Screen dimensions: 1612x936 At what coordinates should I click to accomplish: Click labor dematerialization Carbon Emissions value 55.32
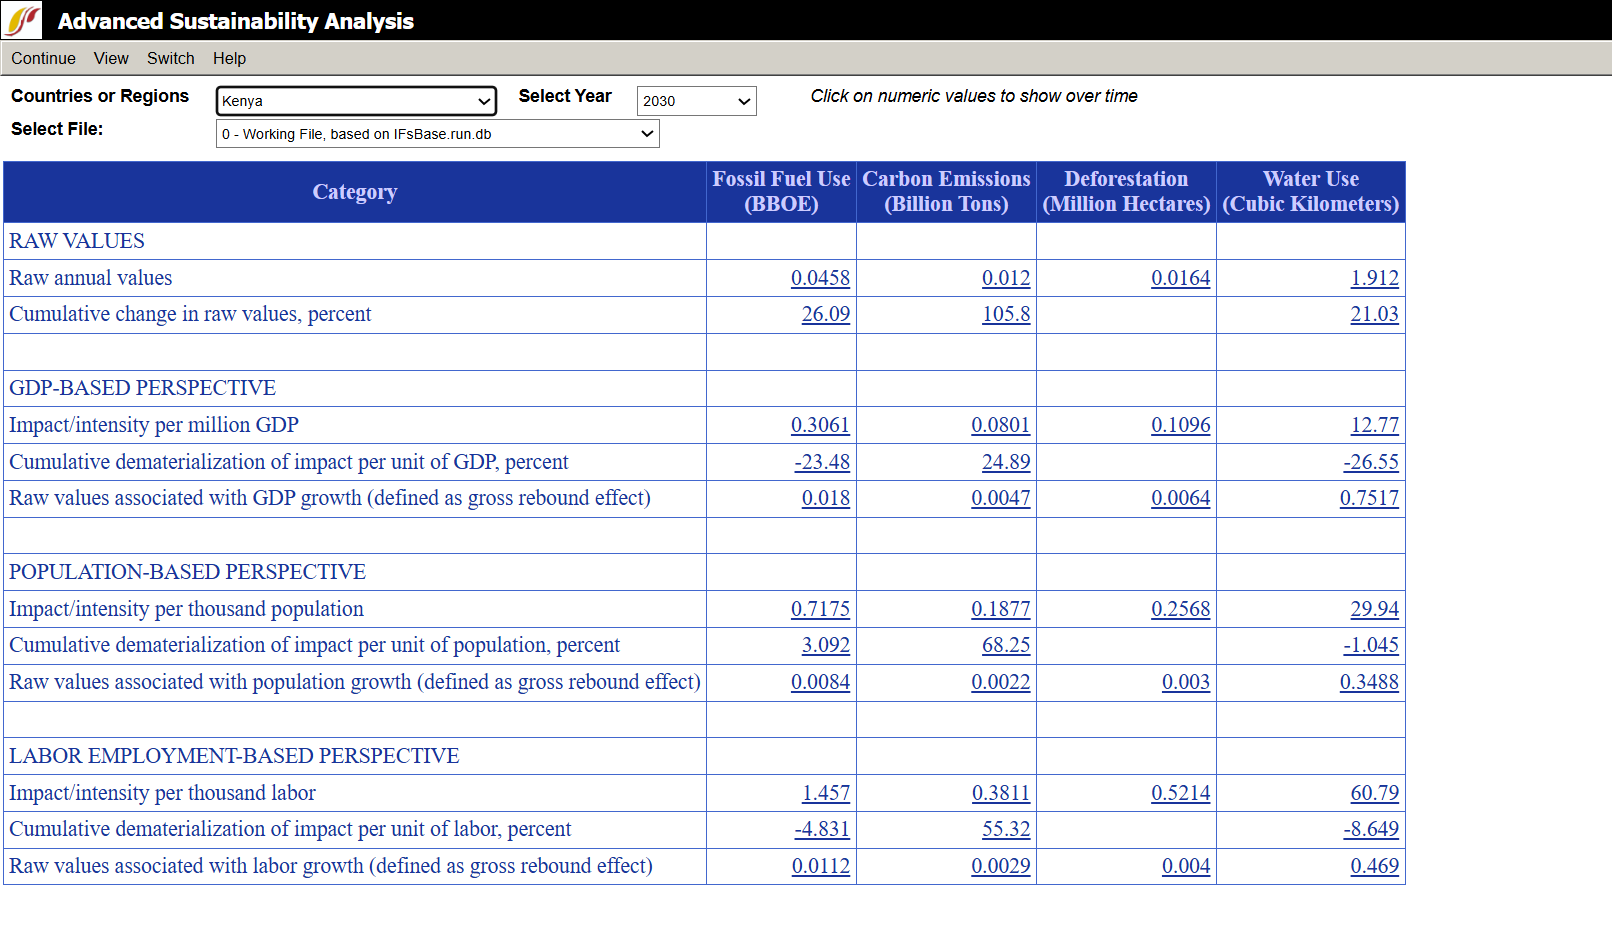click(x=1005, y=829)
